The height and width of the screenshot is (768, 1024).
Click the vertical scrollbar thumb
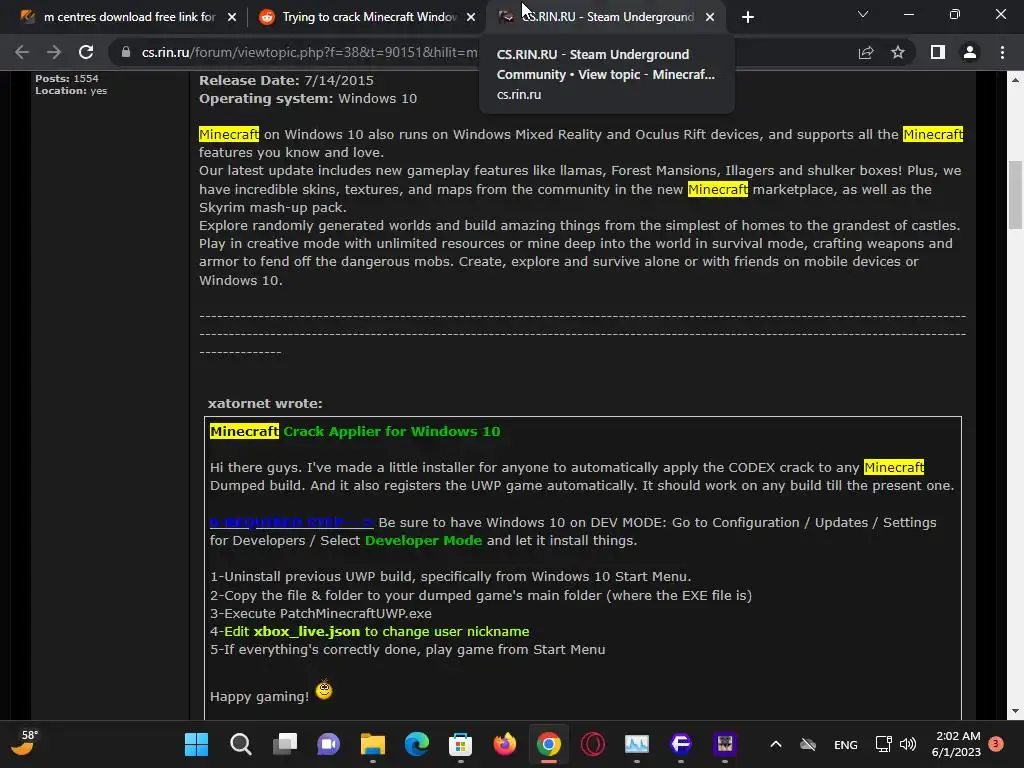click(x=1015, y=195)
